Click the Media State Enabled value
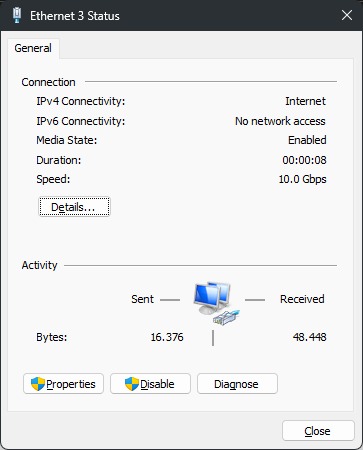The image size is (363, 450). pos(307,140)
